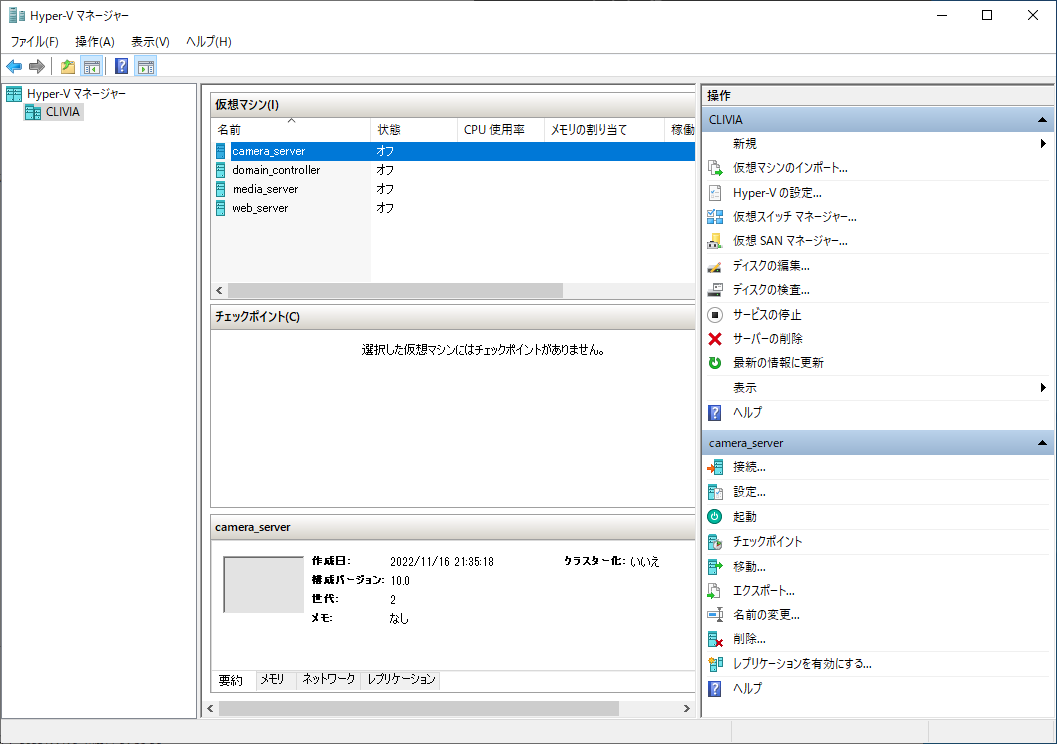
Task: Click left arrow of bottom center scrollbar
Action: (210, 708)
